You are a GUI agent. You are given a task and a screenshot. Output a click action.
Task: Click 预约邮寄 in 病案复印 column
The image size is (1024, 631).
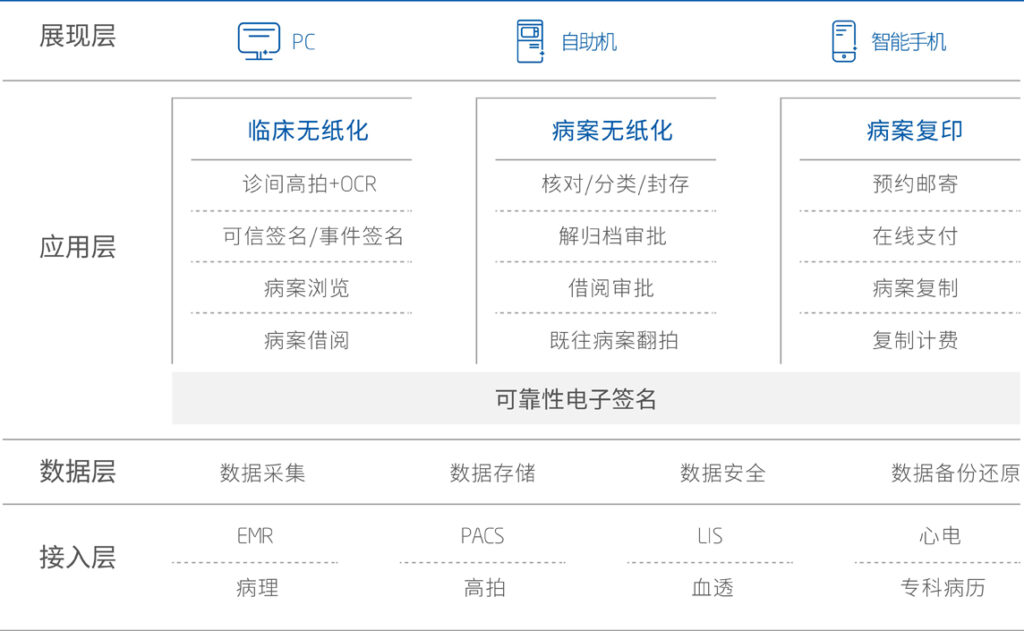[x=914, y=185]
